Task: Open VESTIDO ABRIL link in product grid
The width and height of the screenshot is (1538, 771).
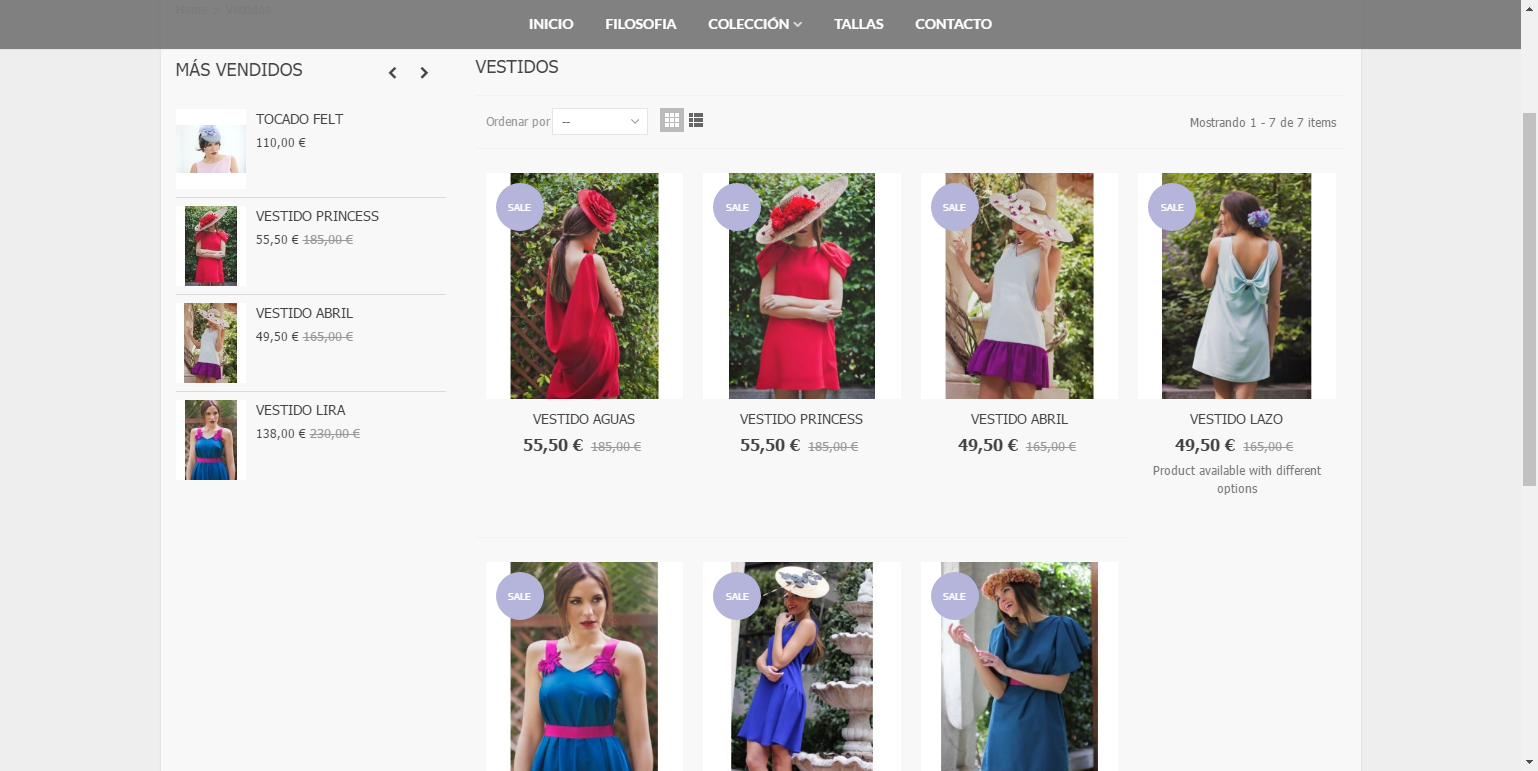Action: click(x=1019, y=419)
